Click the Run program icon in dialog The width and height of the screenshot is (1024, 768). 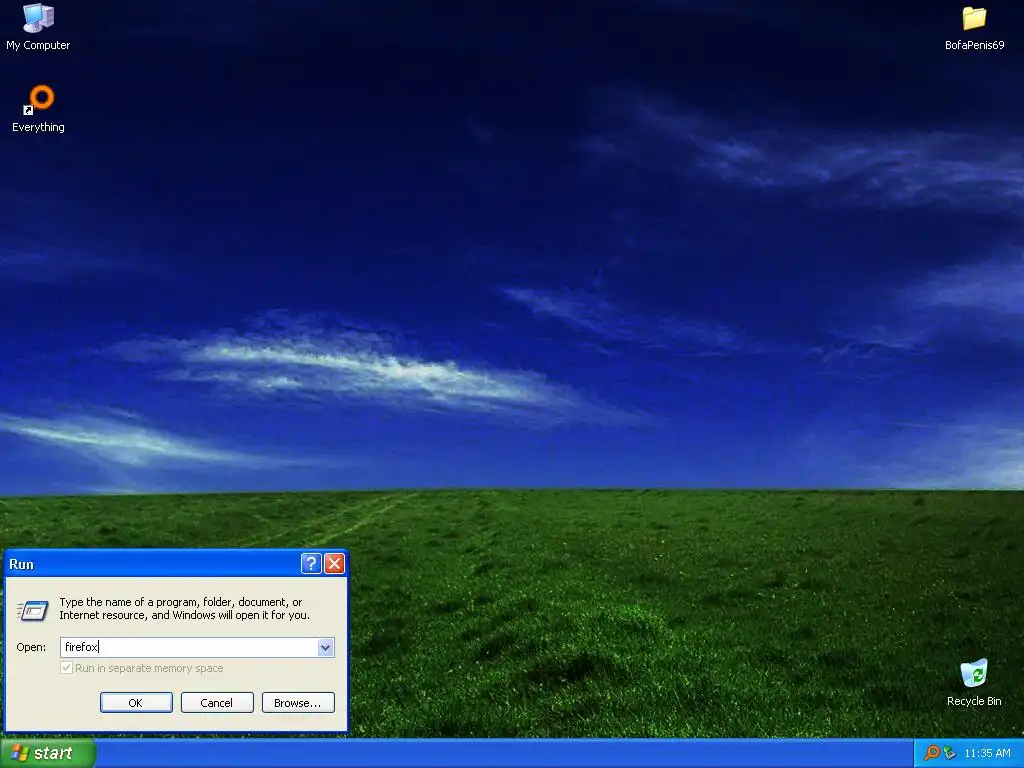[x=32, y=611]
